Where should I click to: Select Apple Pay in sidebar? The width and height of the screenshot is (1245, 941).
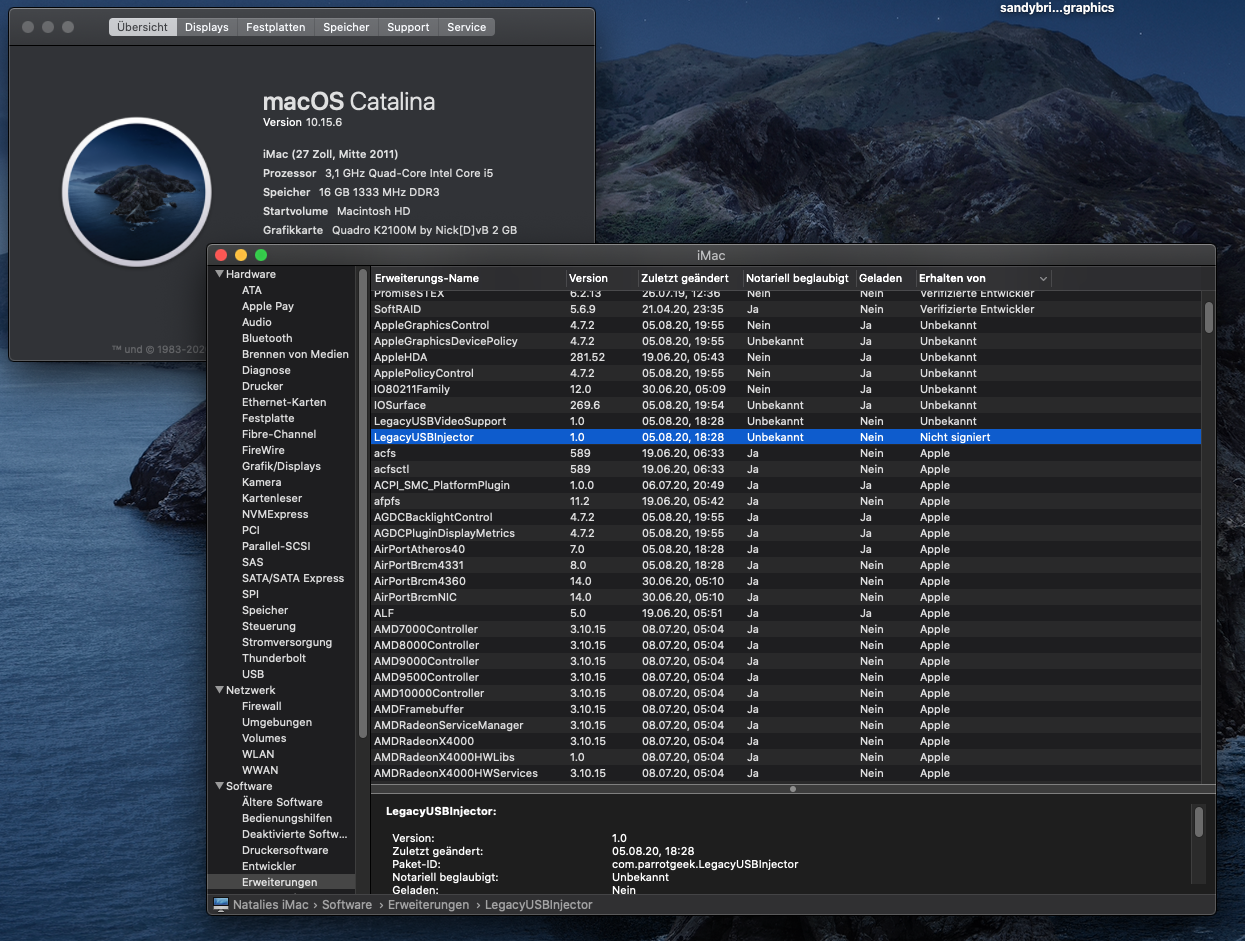(268, 306)
